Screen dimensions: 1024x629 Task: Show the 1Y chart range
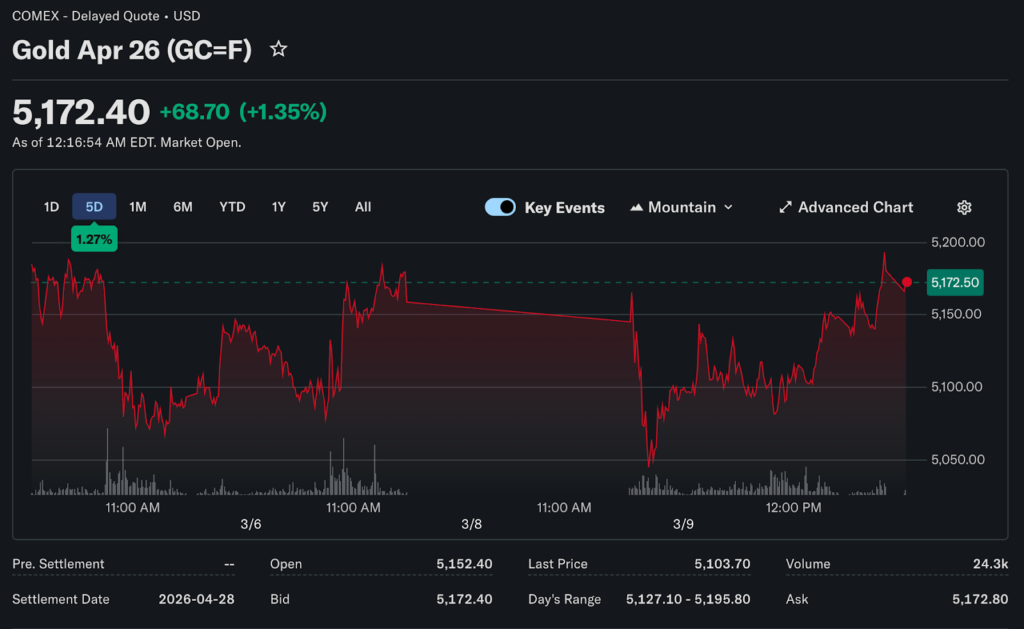[x=279, y=207]
